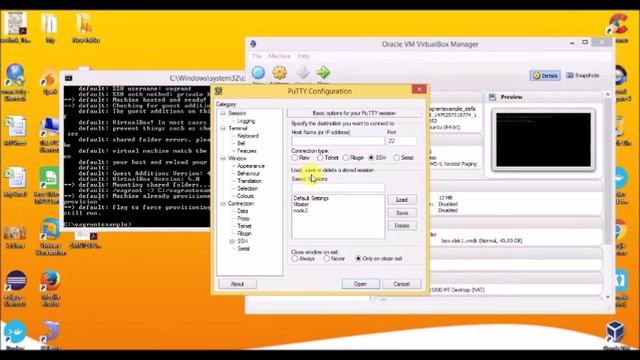Viewport: 640px width, 360px height.
Task: Click the VM Preview thumbnail in VirtualBox
Action: 543,140
